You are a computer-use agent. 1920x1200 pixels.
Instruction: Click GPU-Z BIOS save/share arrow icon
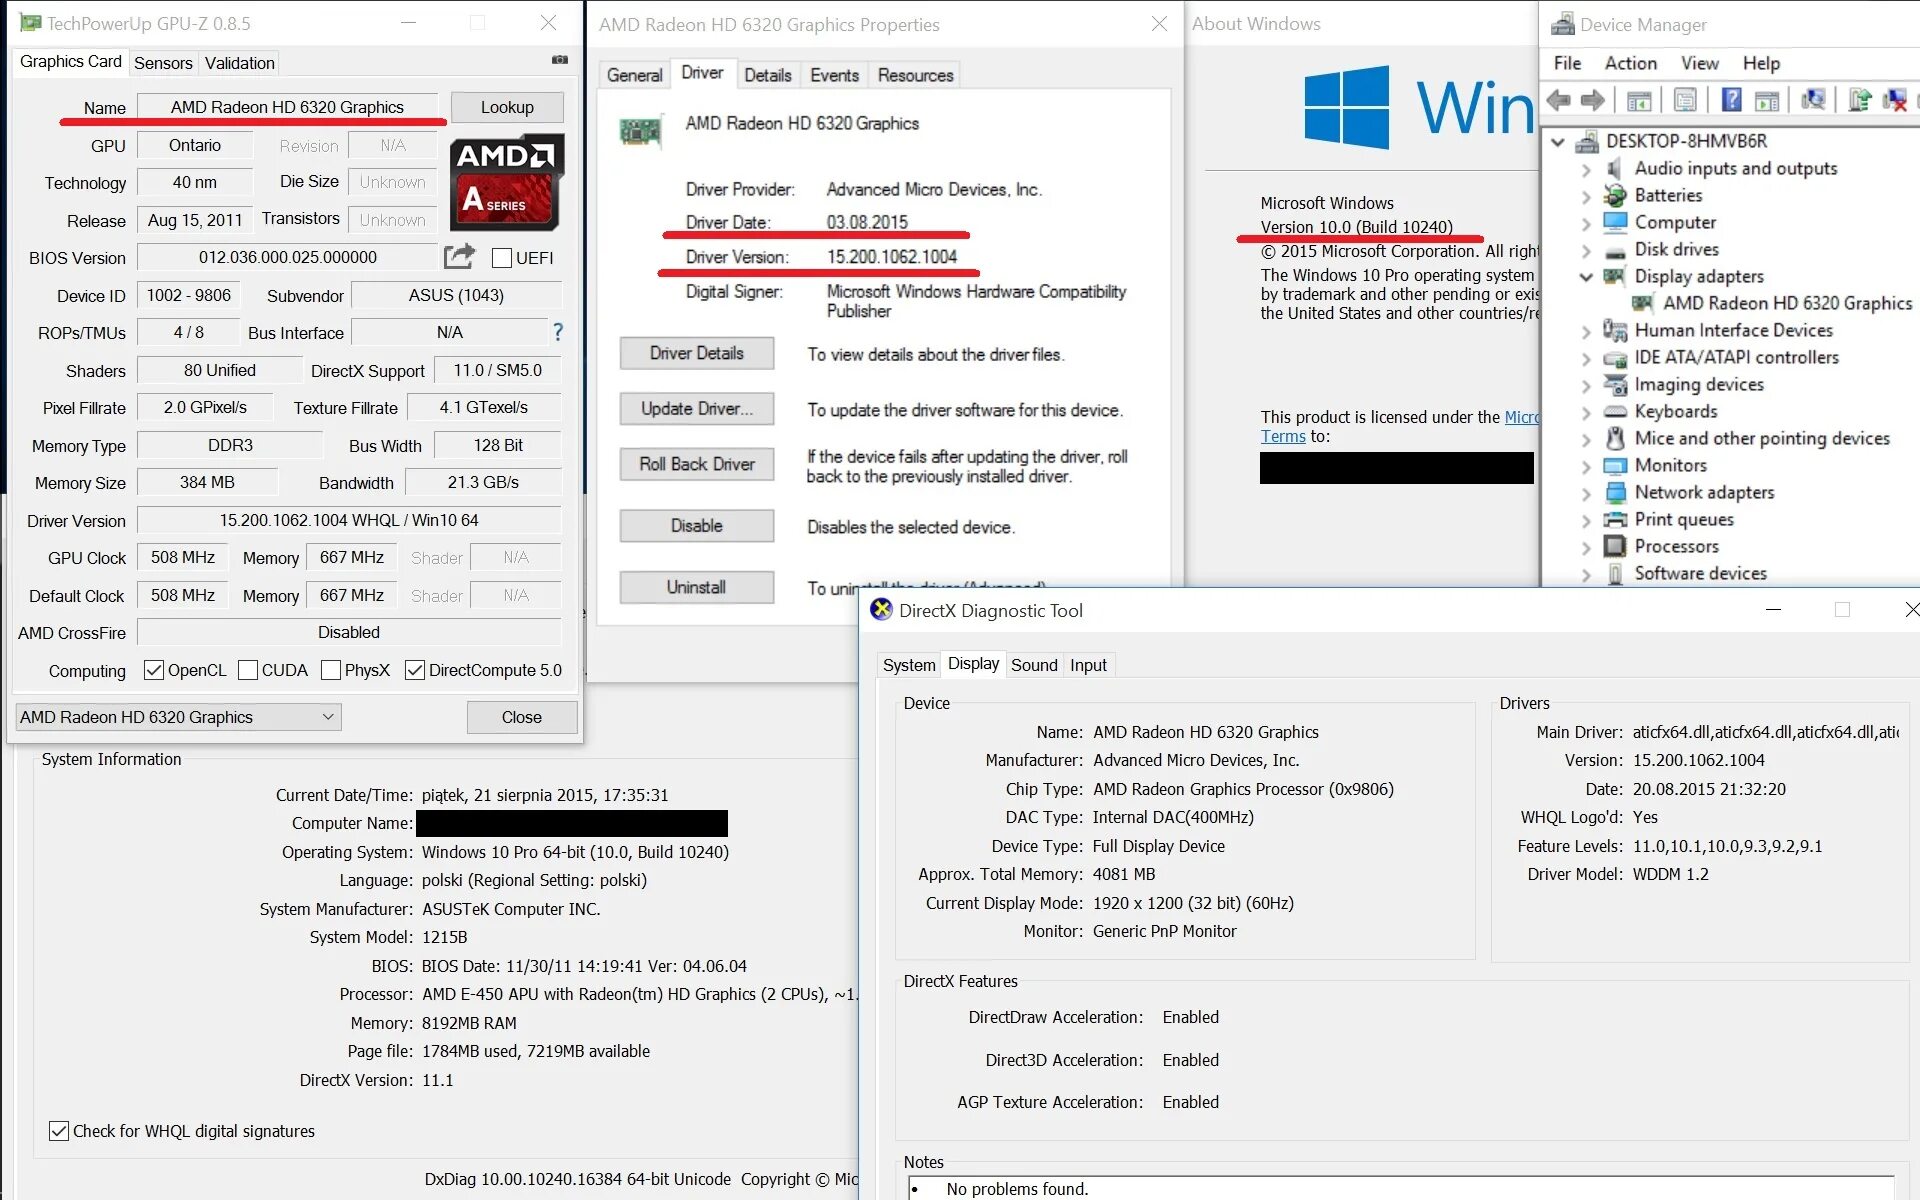tap(459, 257)
